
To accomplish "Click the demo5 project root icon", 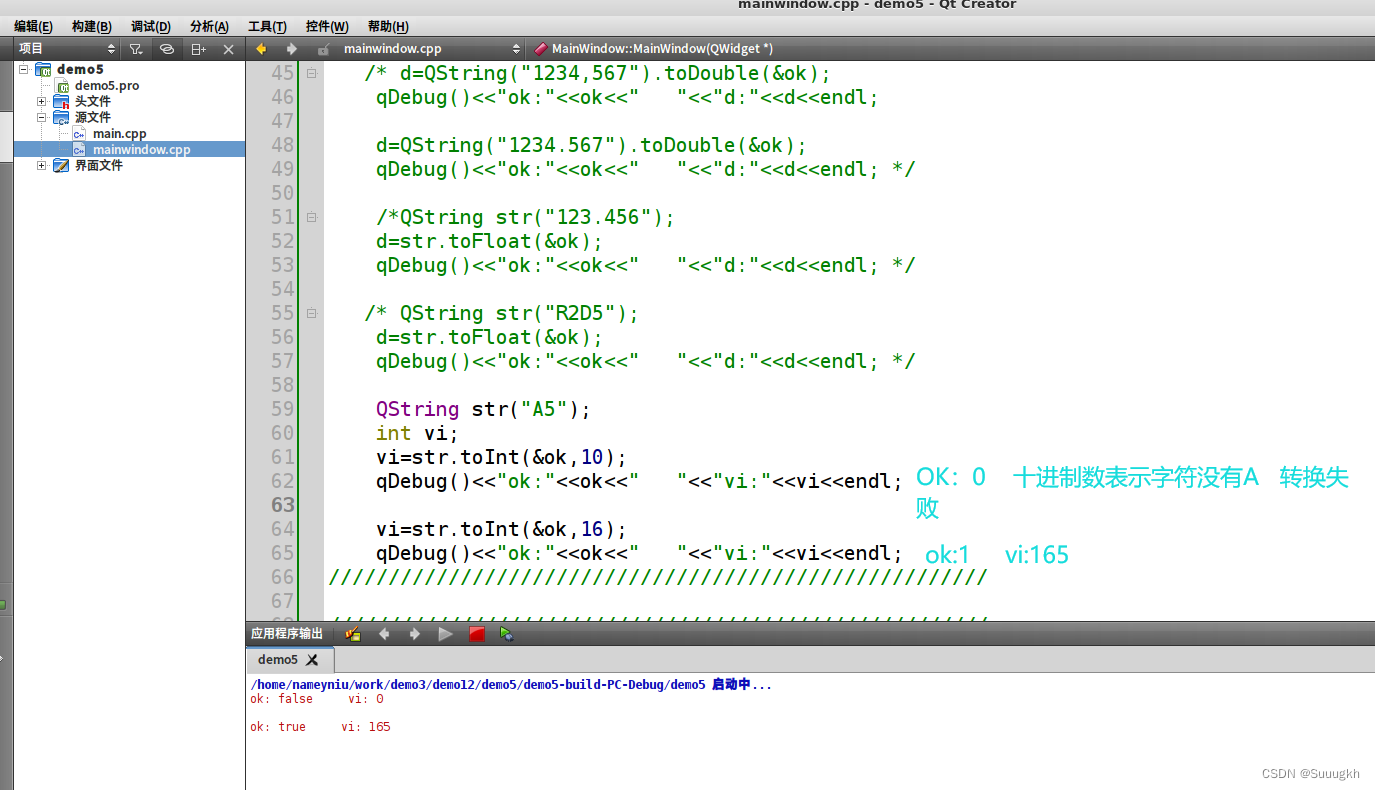I will (x=43, y=69).
